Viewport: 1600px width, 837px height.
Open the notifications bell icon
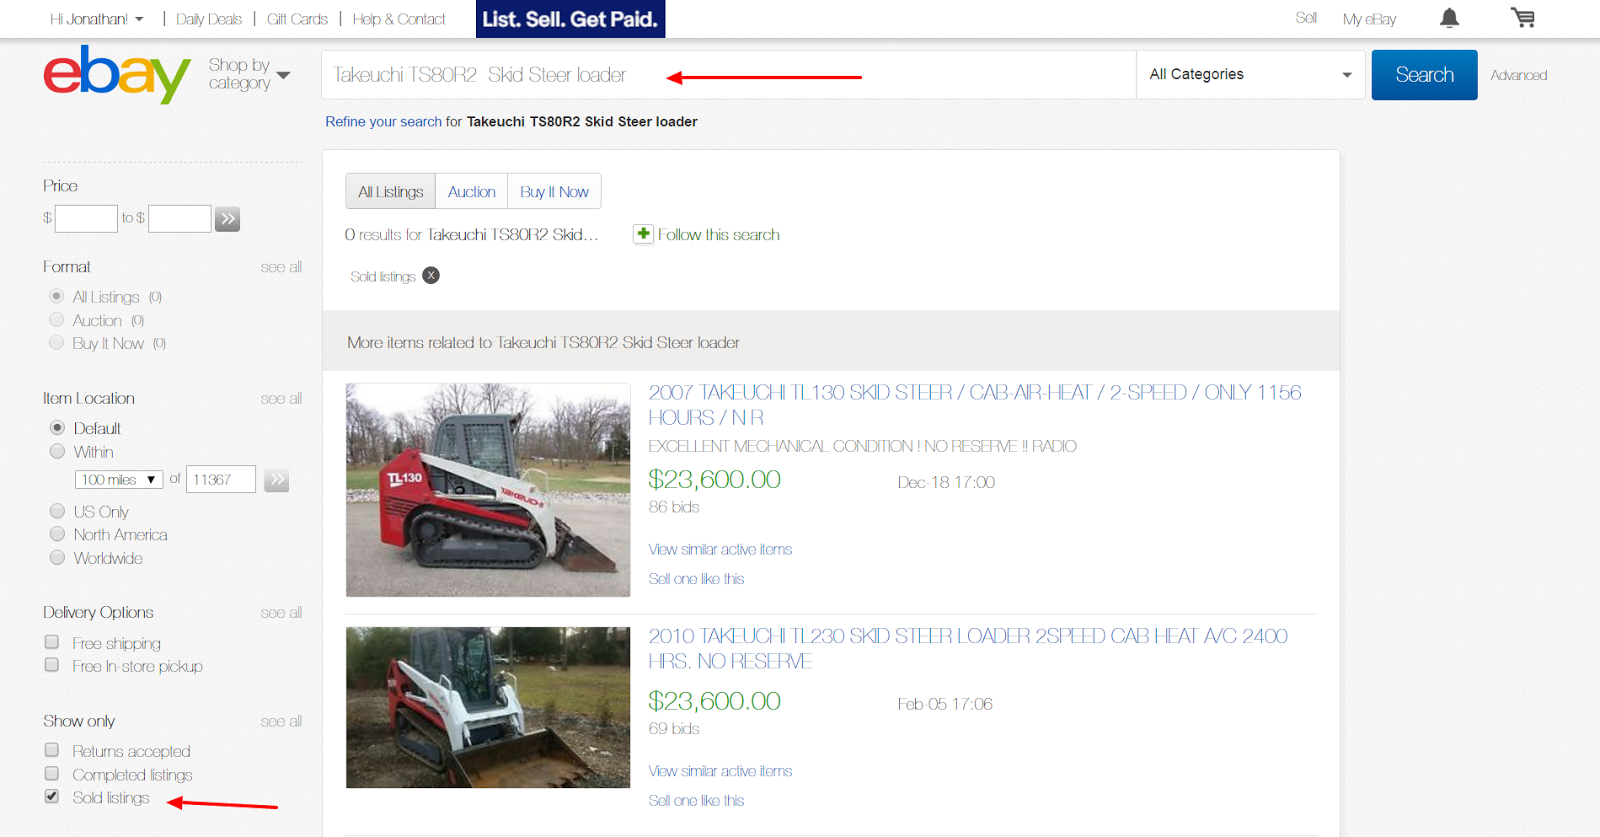[1449, 18]
